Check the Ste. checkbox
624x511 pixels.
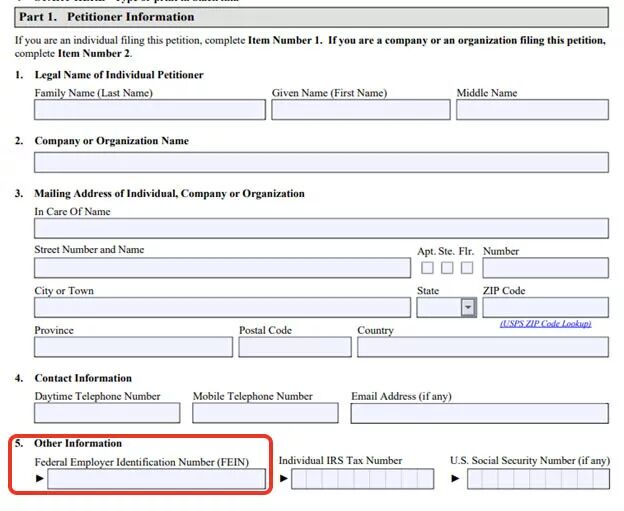click(x=447, y=268)
